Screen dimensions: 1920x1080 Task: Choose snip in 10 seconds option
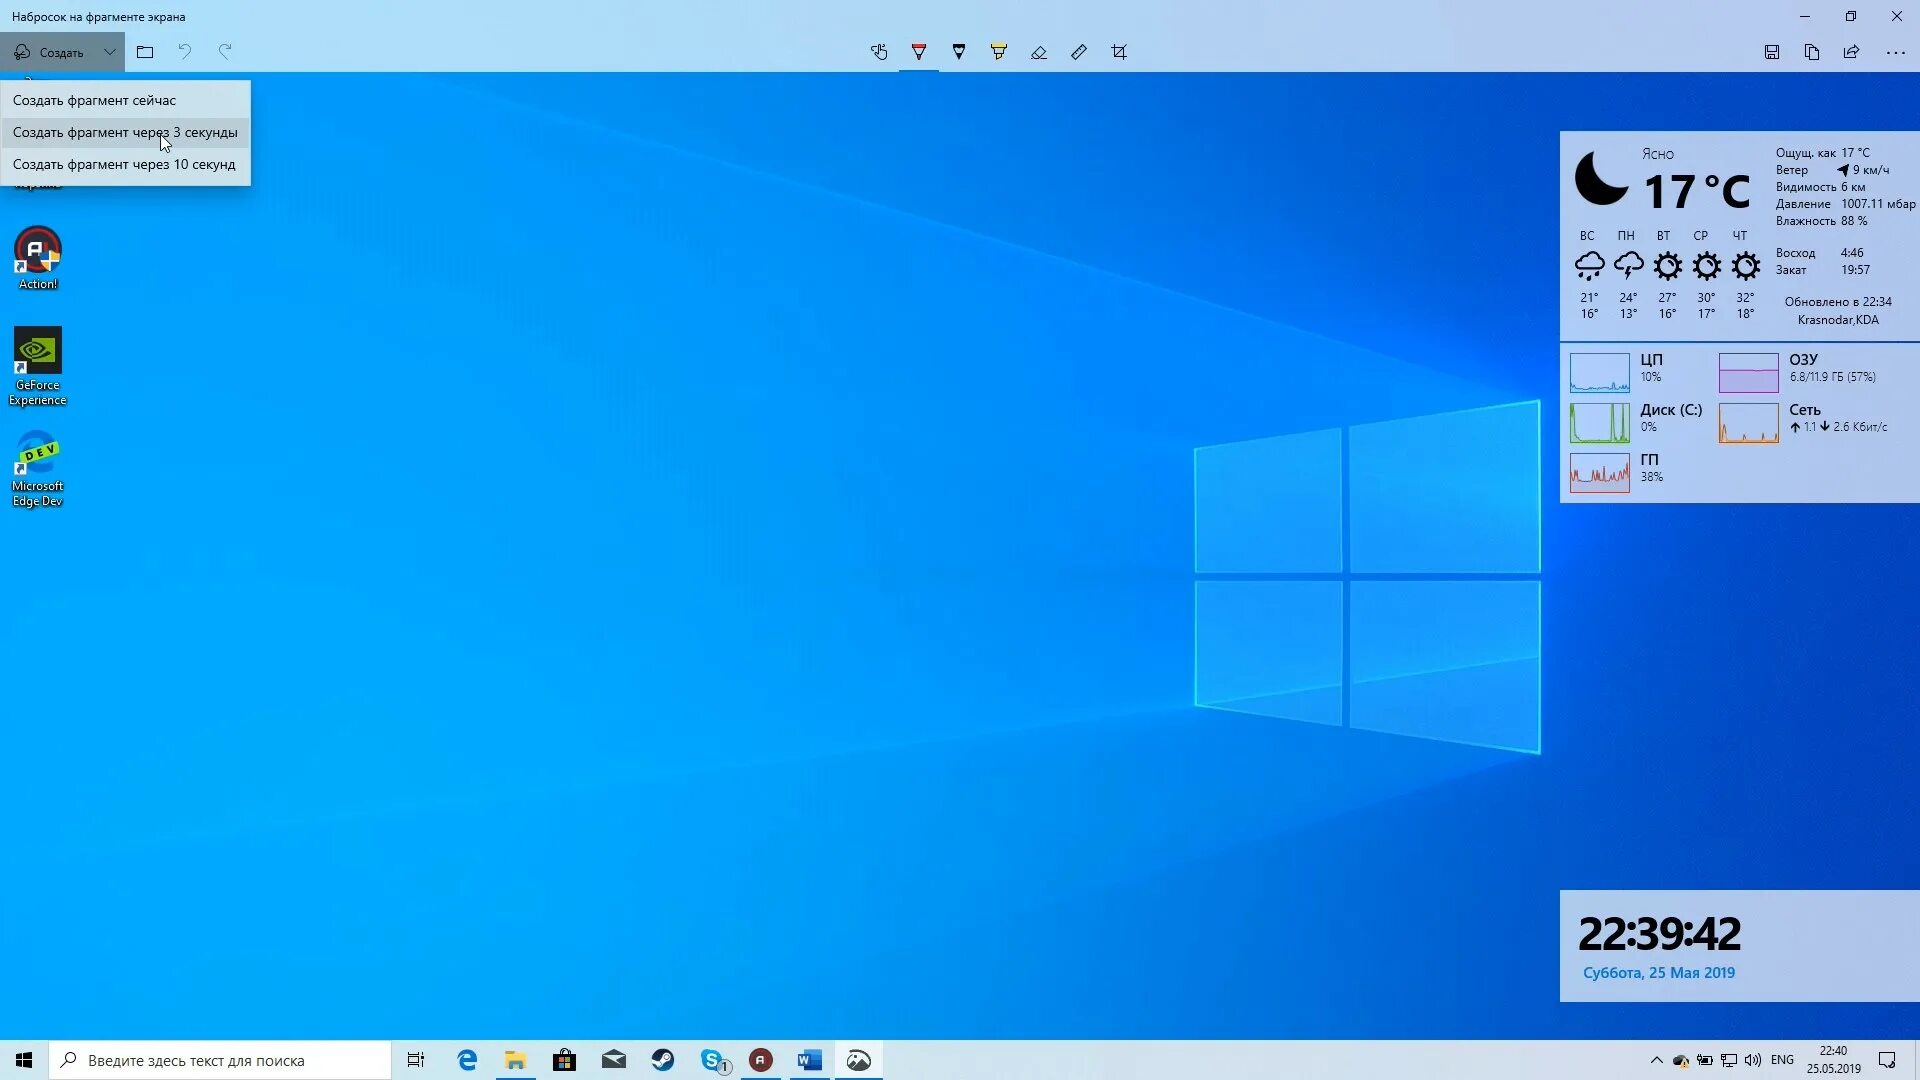124,164
